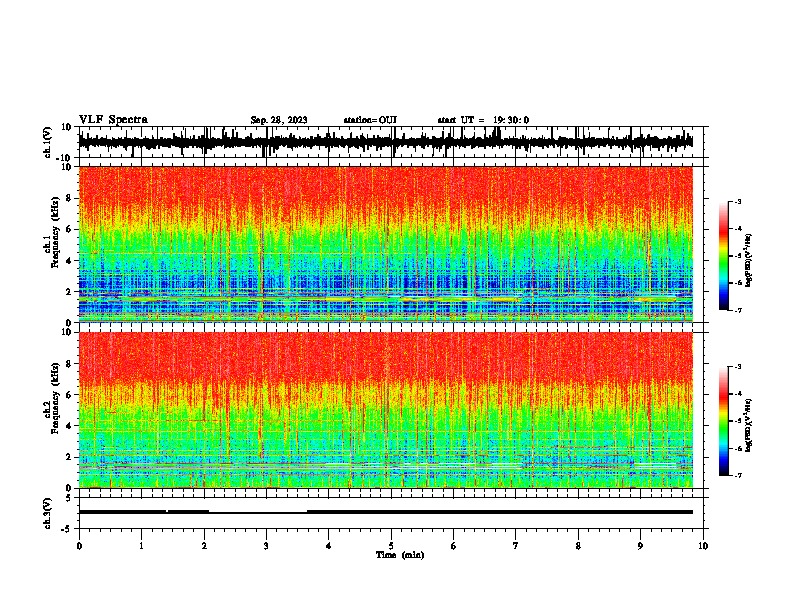Click time axis tick label "6"
792x612 pixels.
(454, 546)
